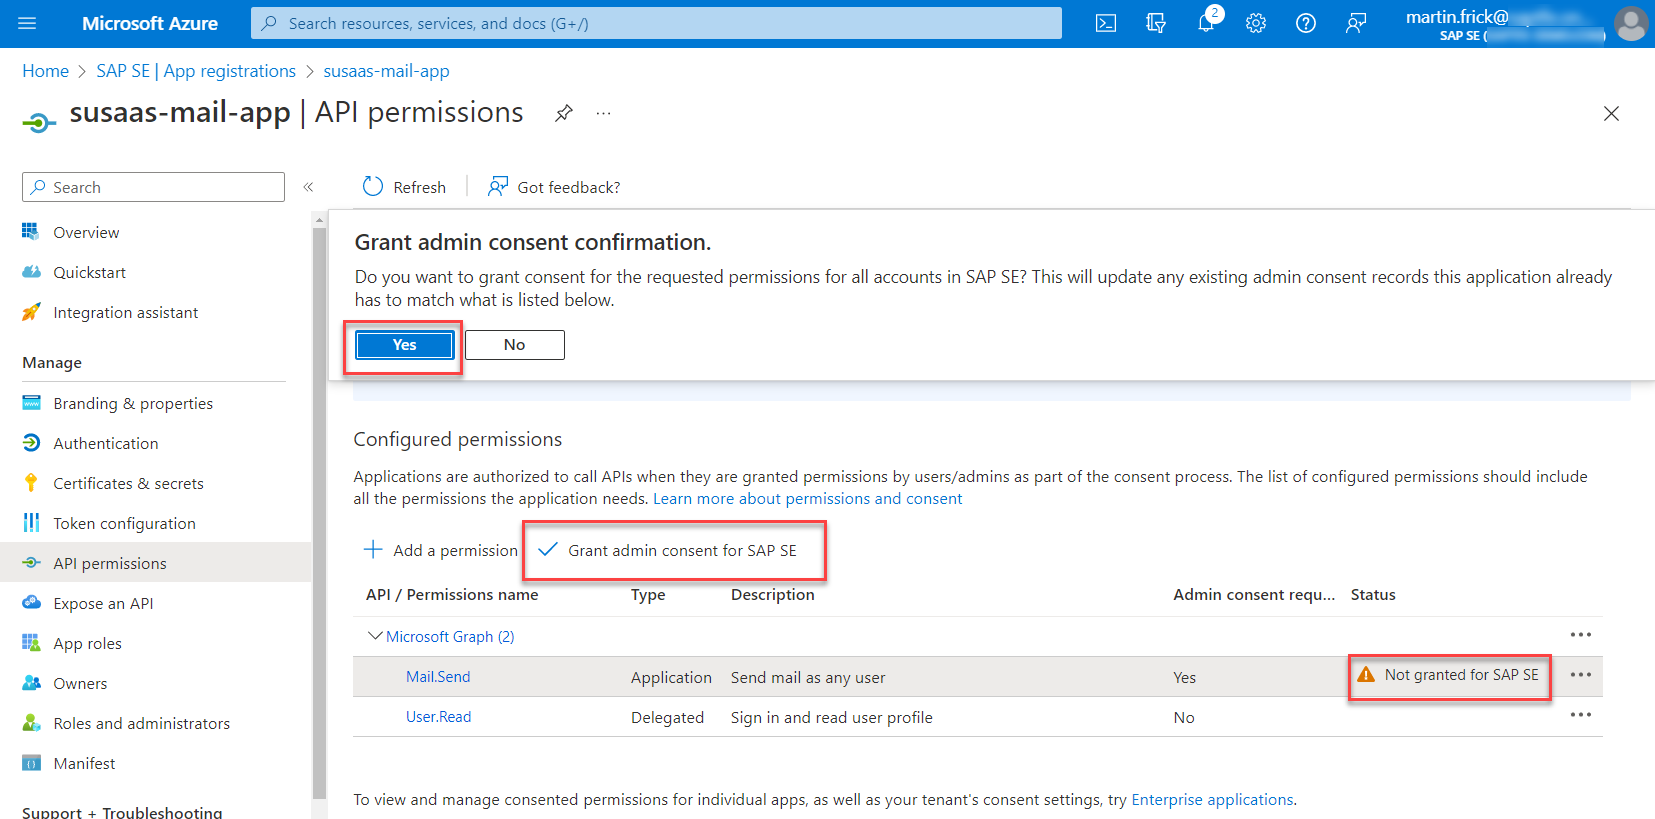Click the Home breadcrumb link

pos(45,71)
